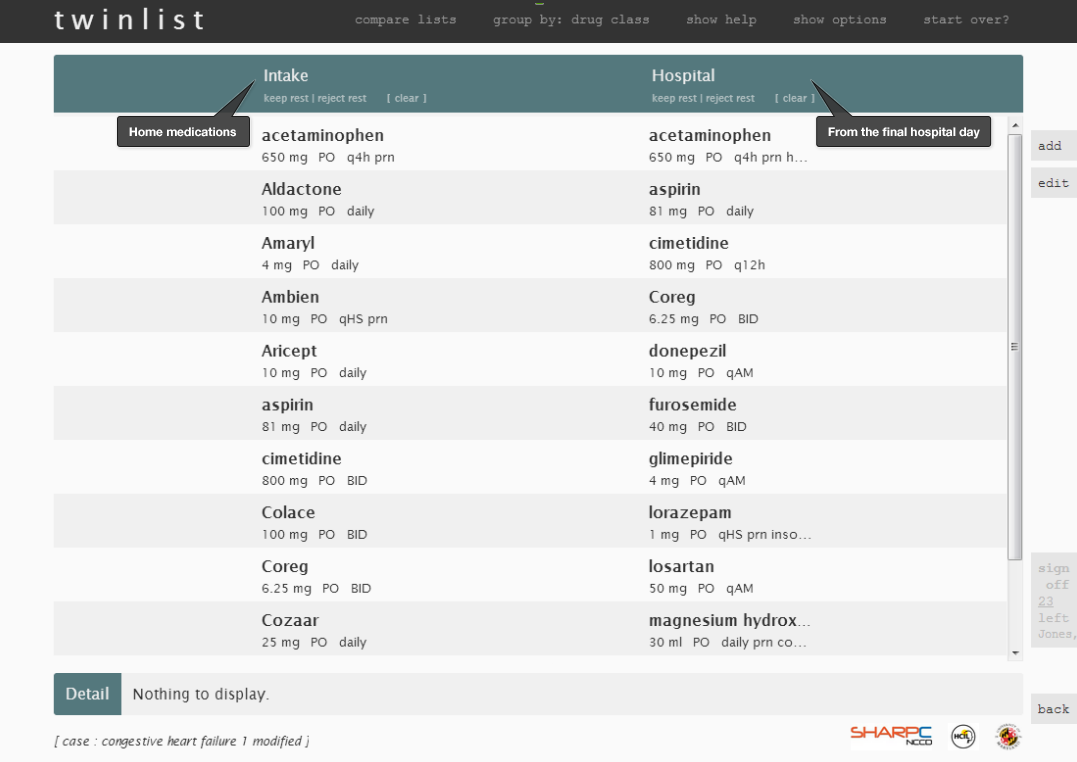Click the twinlist logo
Screen dimensions: 1077x762
[131, 20]
